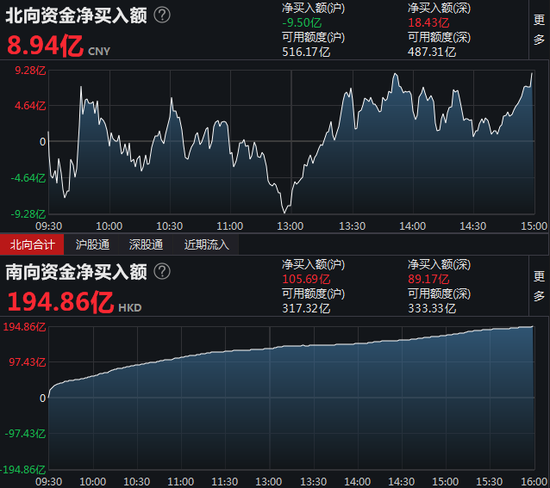Image resolution: width=550 pixels, height=488 pixels.
Task: Select the 北向资金净买入额 title
Action: point(76,15)
